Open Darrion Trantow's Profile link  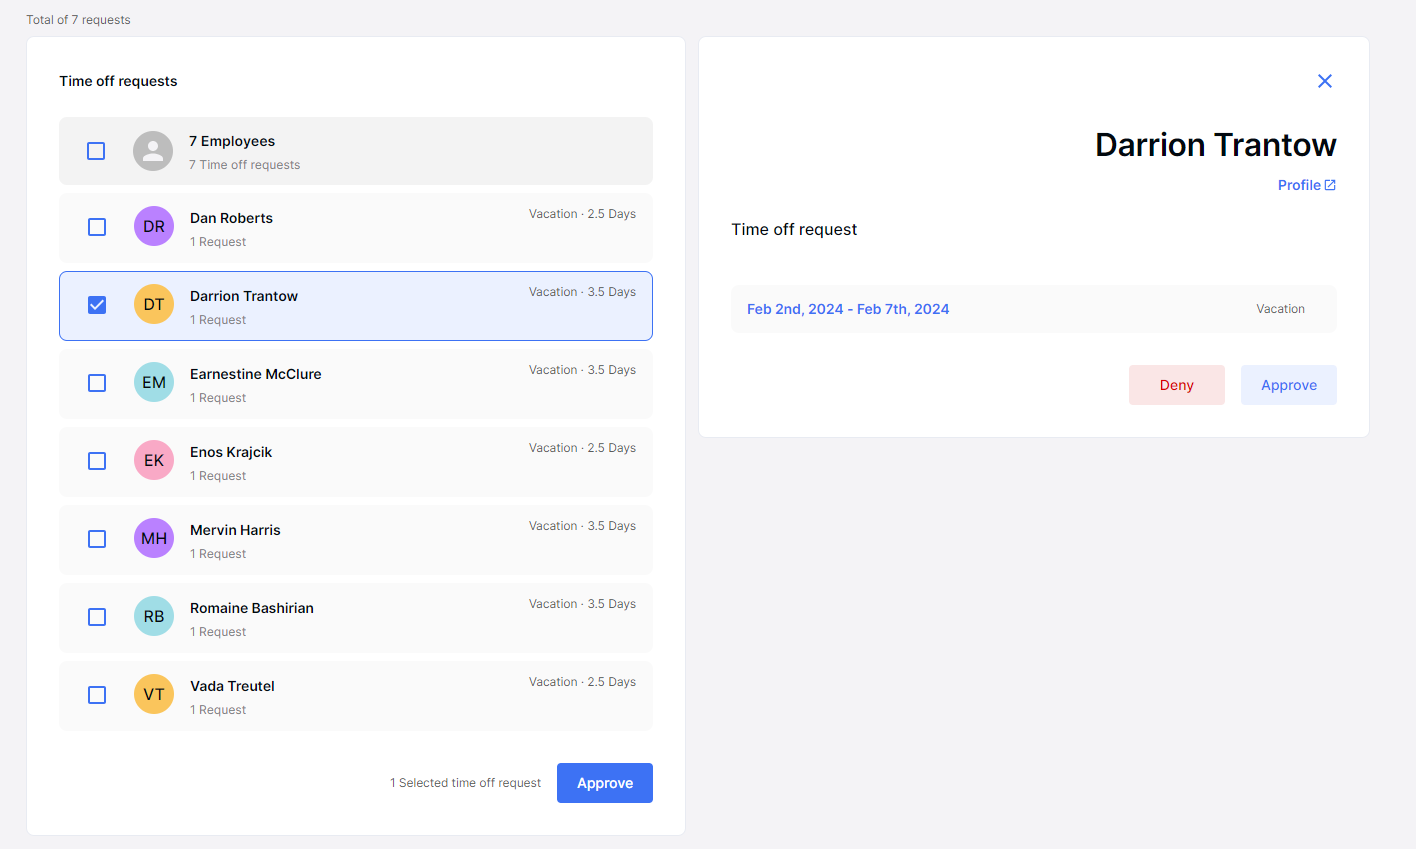pyautogui.click(x=1300, y=184)
